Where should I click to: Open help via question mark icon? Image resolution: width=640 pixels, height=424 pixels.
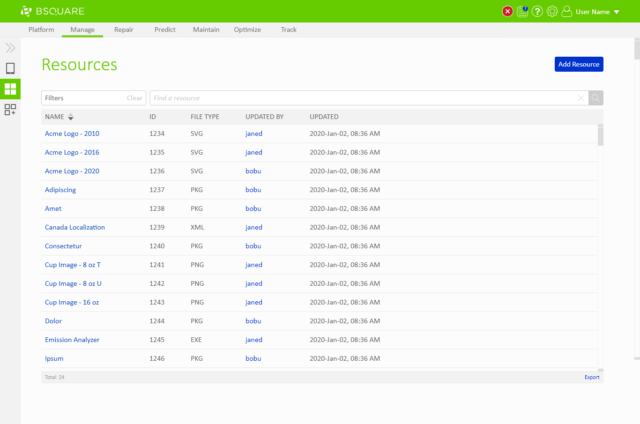[538, 11]
